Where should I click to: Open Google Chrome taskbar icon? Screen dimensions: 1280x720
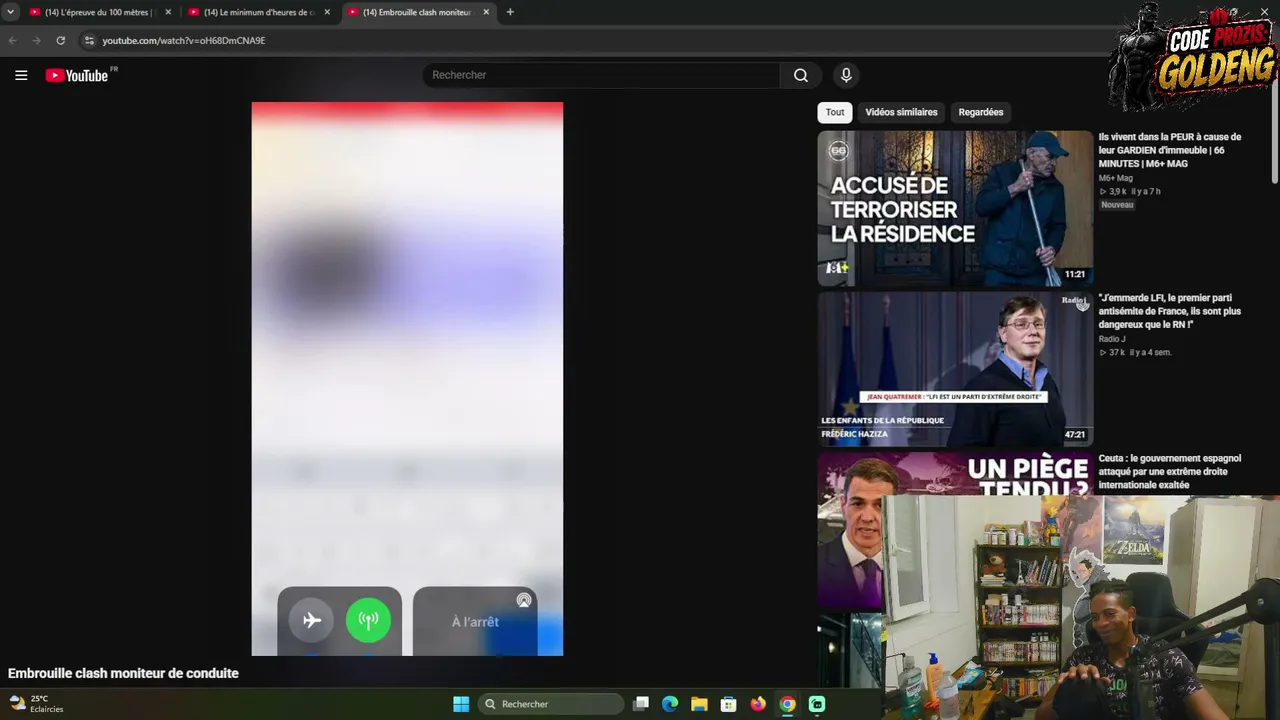[x=788, y=704]
